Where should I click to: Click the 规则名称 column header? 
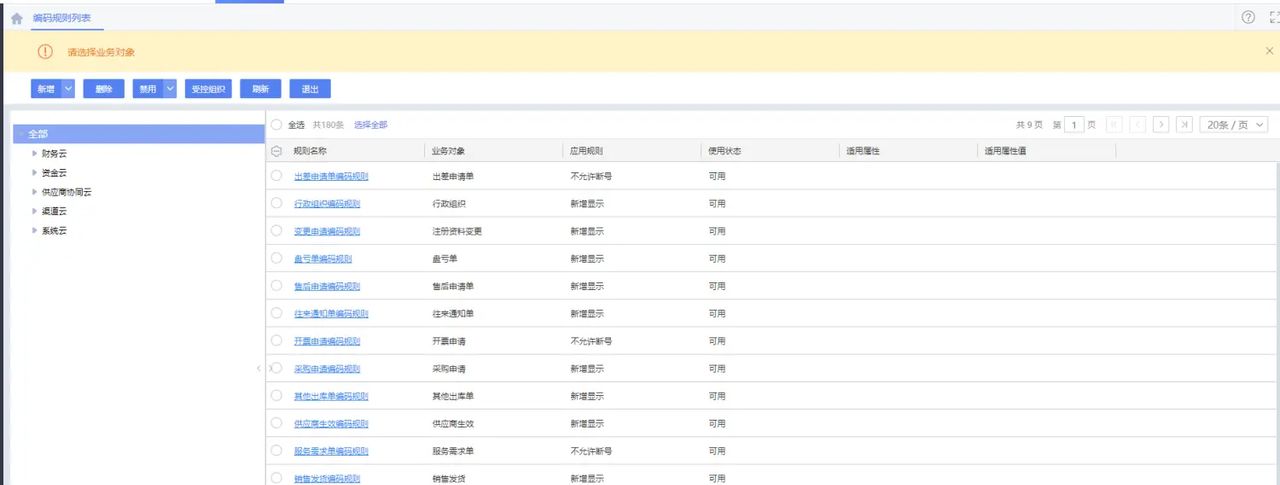[x=310, y=151]
